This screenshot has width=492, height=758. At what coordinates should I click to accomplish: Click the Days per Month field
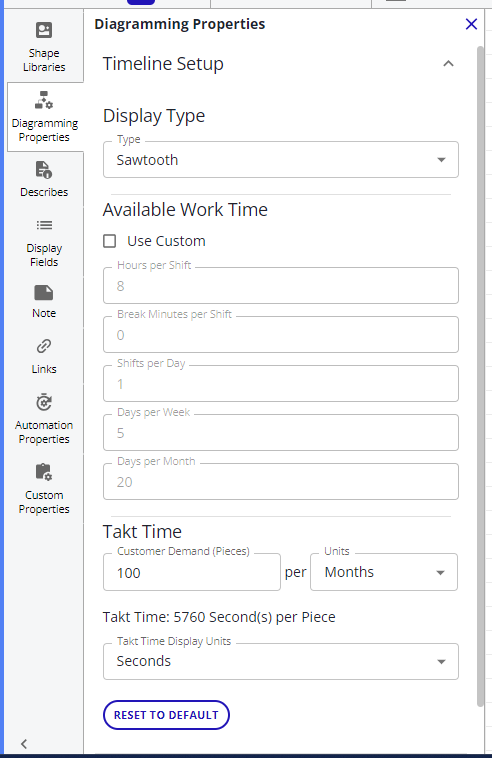click(281, 481)
